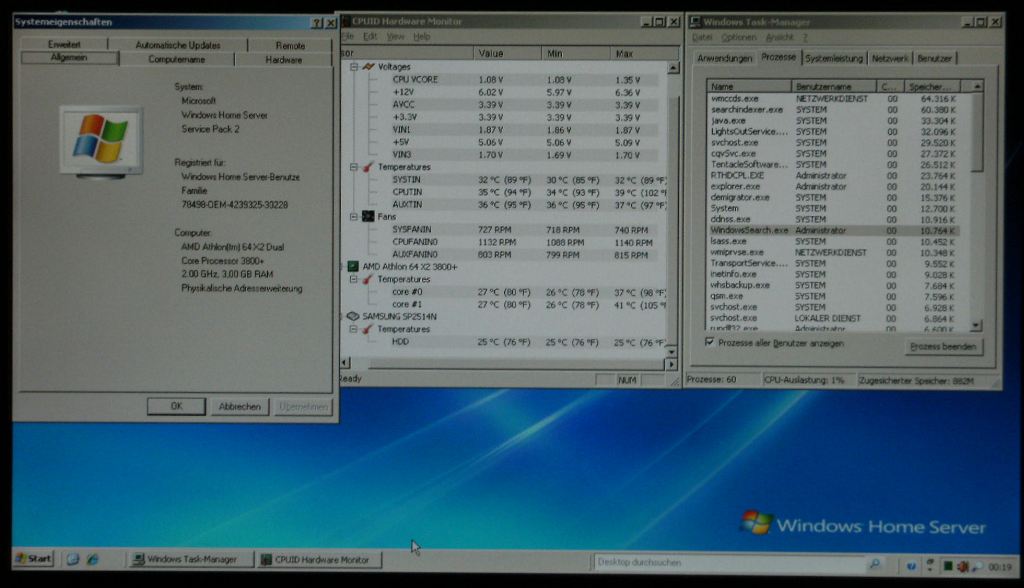Click Hardware Monitor vertical scrollbar down arrow
The width and height of the screenshot is (1024, 588).
pos(671,351)
